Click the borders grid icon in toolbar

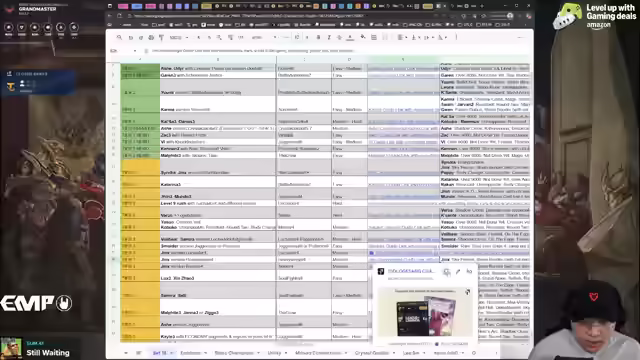pos(373,38)
